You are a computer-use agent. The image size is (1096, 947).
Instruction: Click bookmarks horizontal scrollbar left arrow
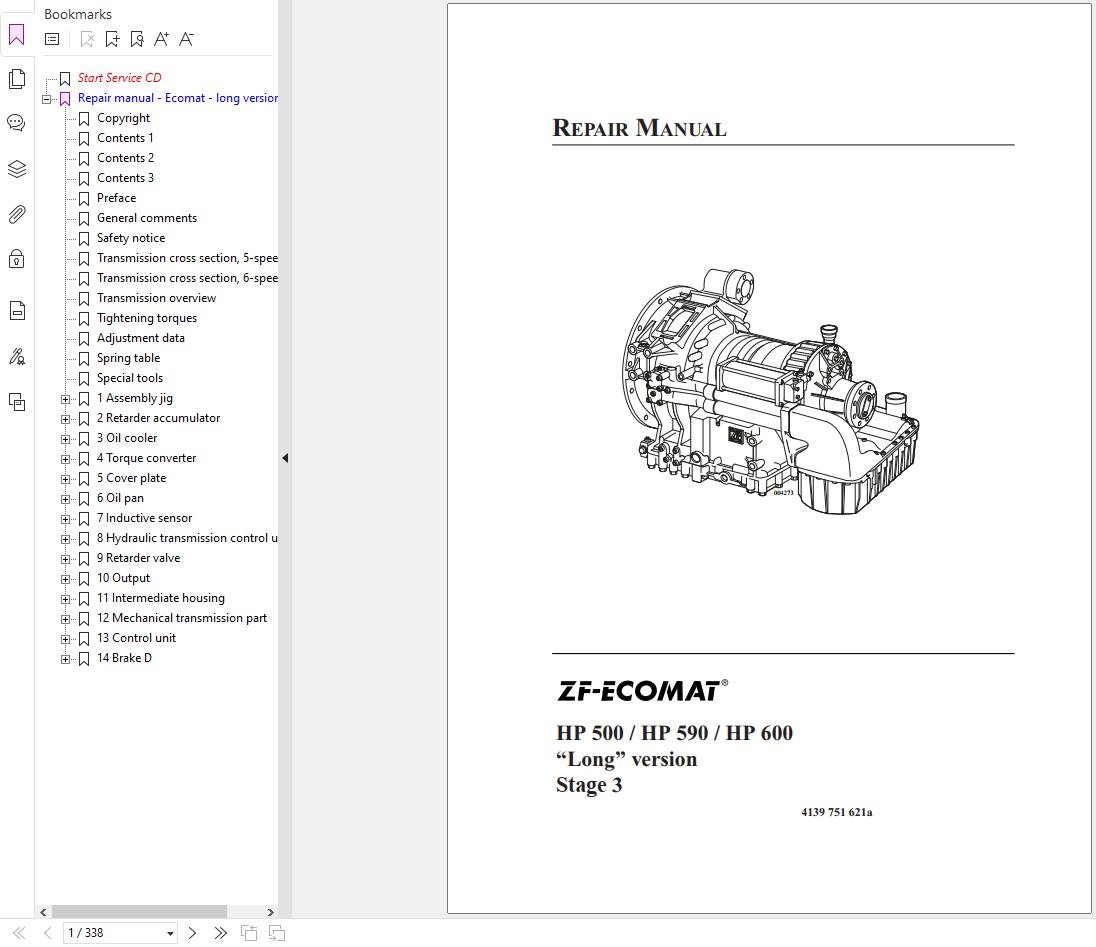(43, 912)
